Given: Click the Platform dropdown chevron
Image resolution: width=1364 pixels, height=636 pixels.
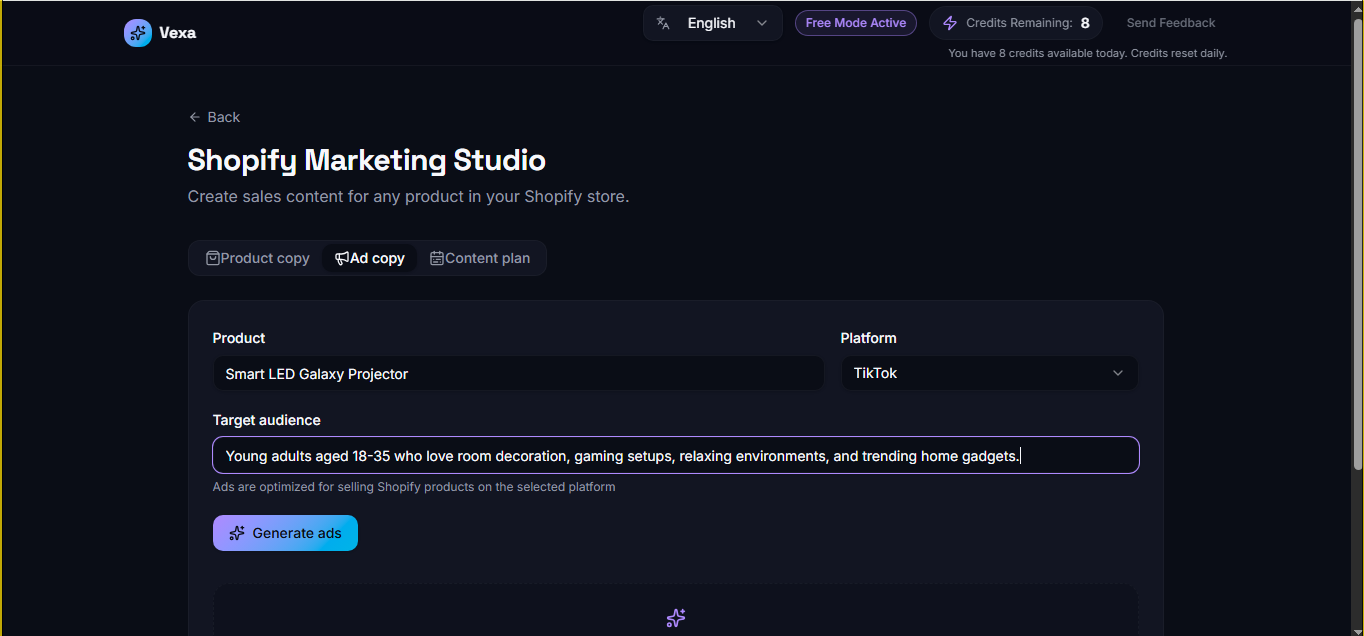Looking at the screenshot, I should pos(1118,373).
